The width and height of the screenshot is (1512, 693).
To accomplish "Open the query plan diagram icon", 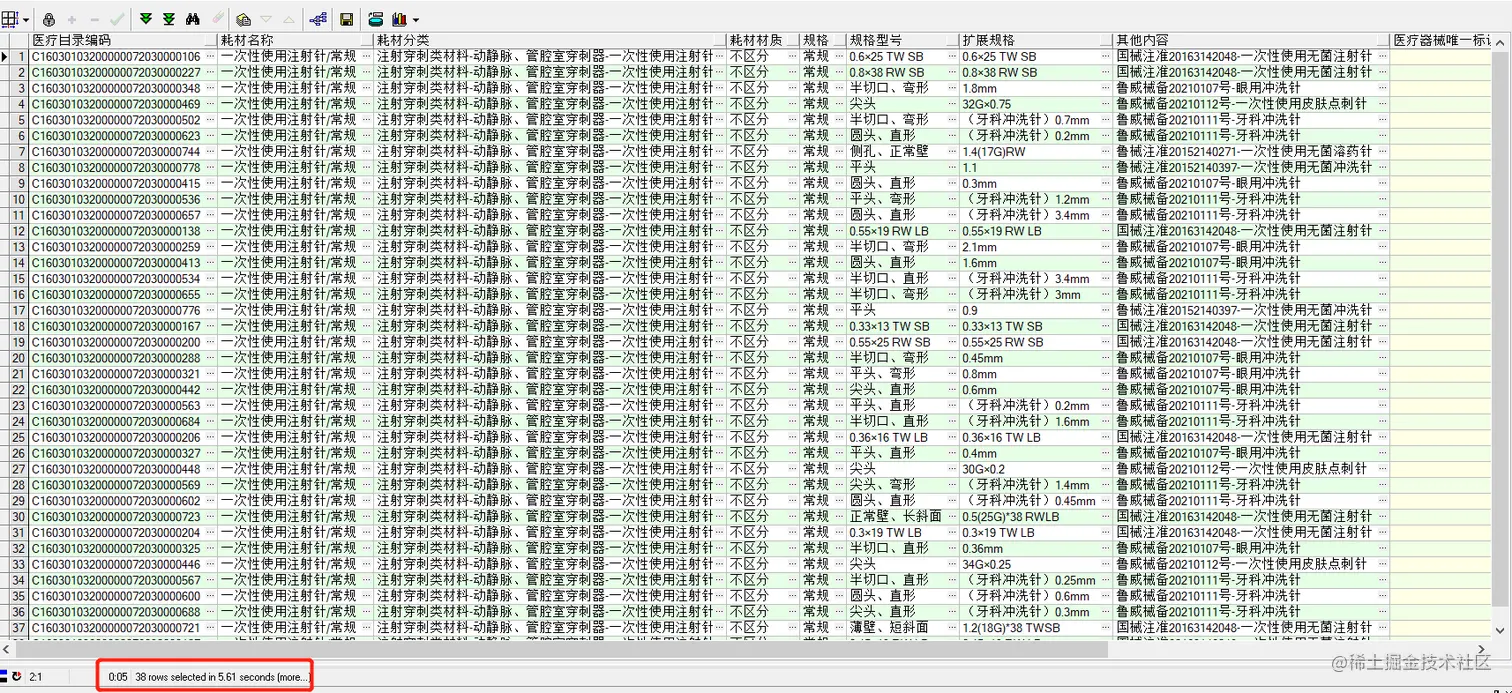I will (x=318, y=18).
